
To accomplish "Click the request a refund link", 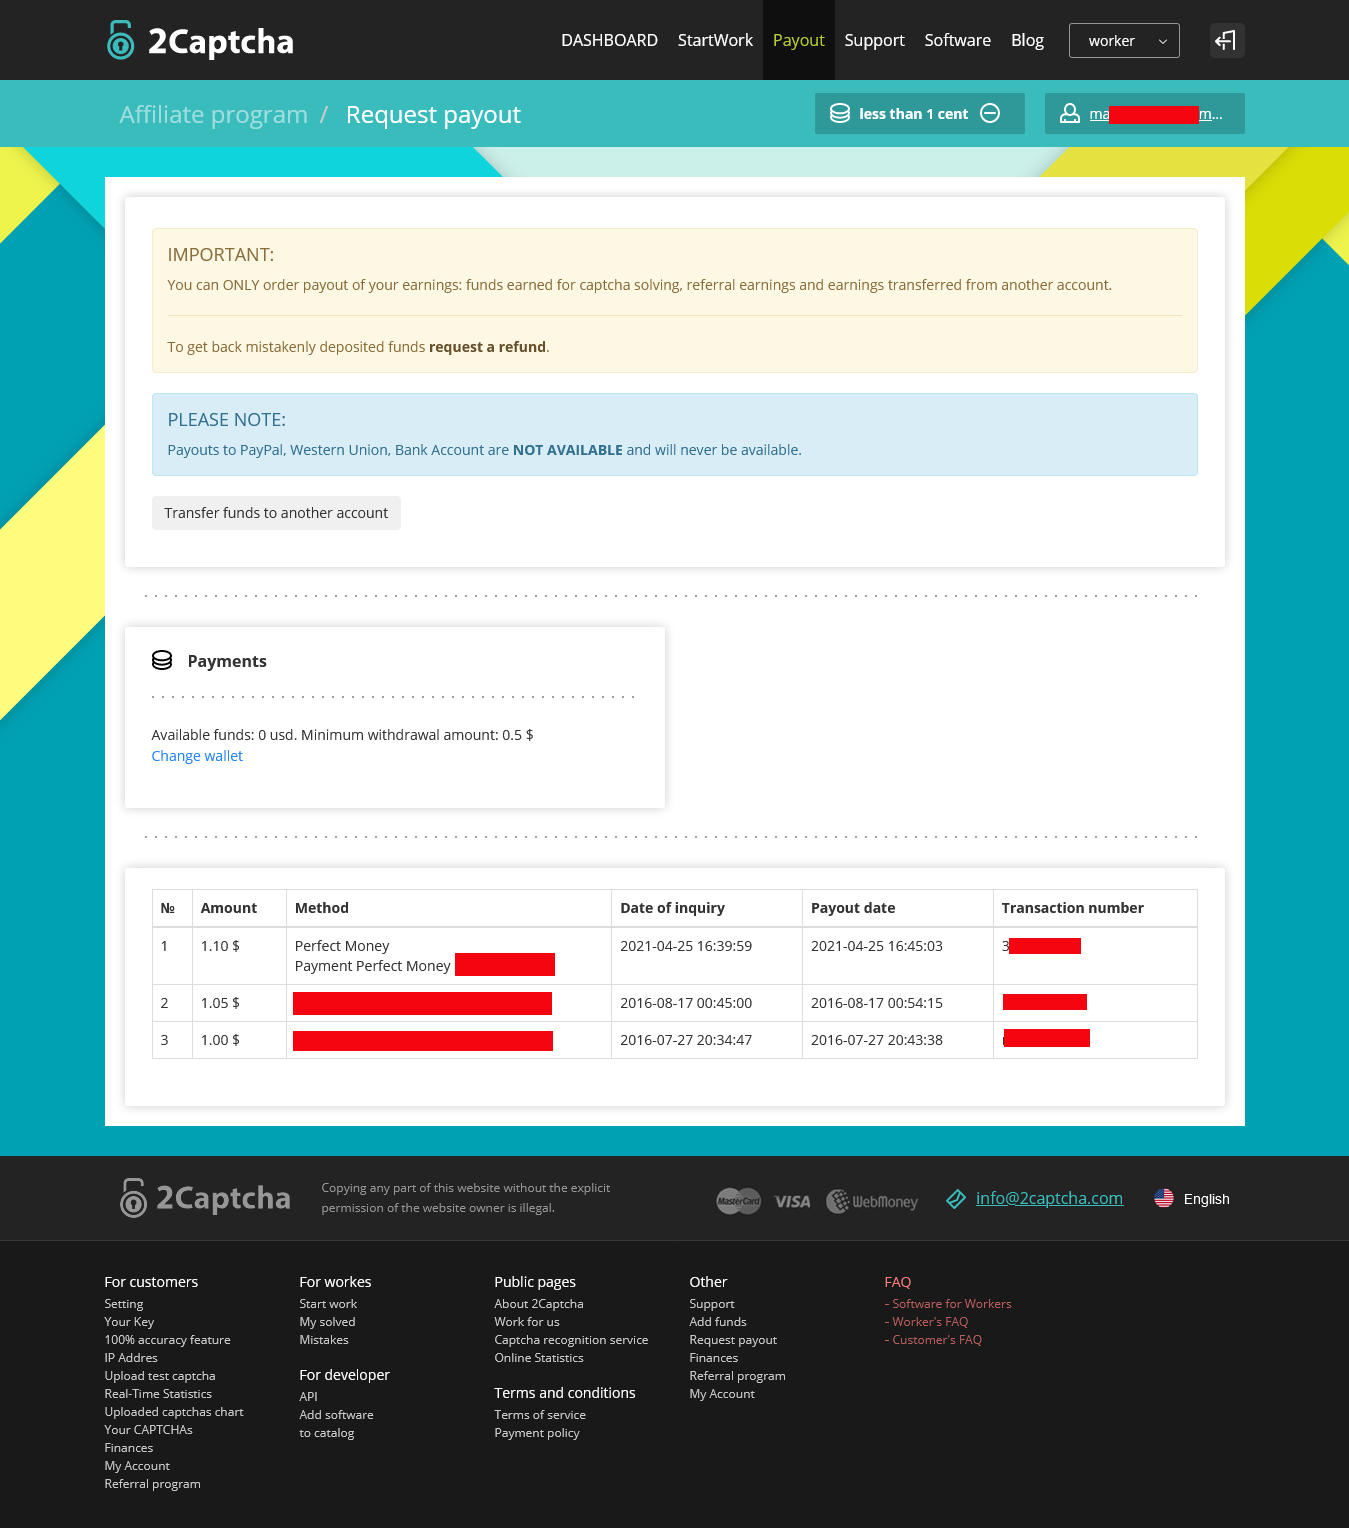I will [x=487, y=347].
